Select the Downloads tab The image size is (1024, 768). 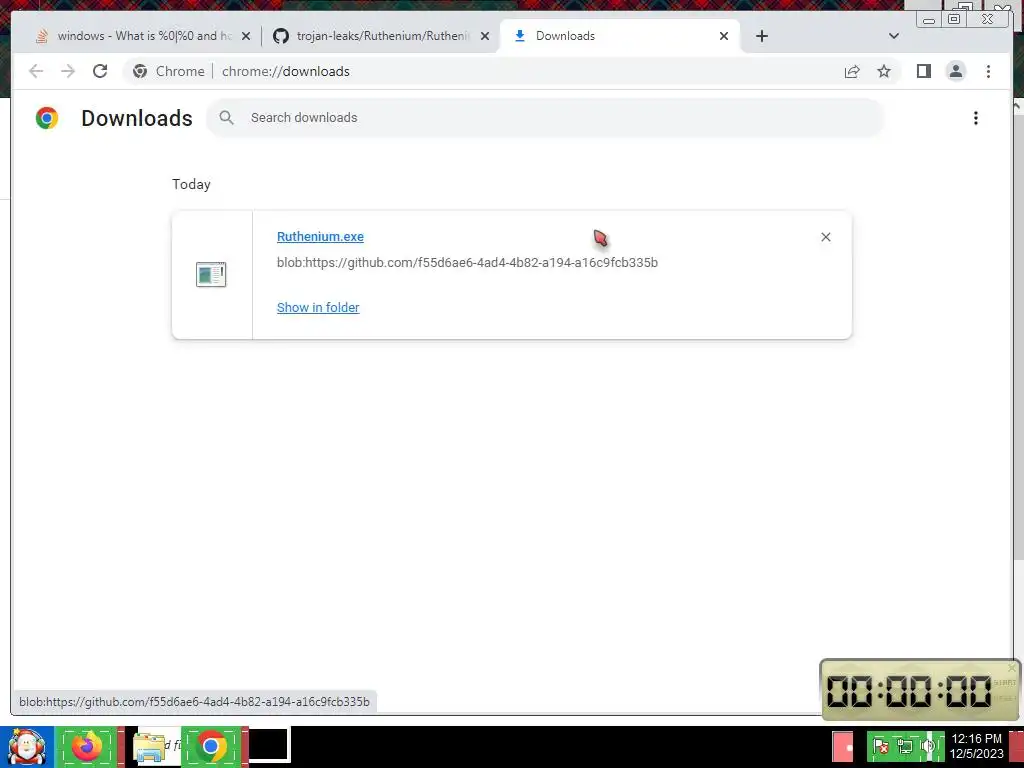click(x=619, y=36)
